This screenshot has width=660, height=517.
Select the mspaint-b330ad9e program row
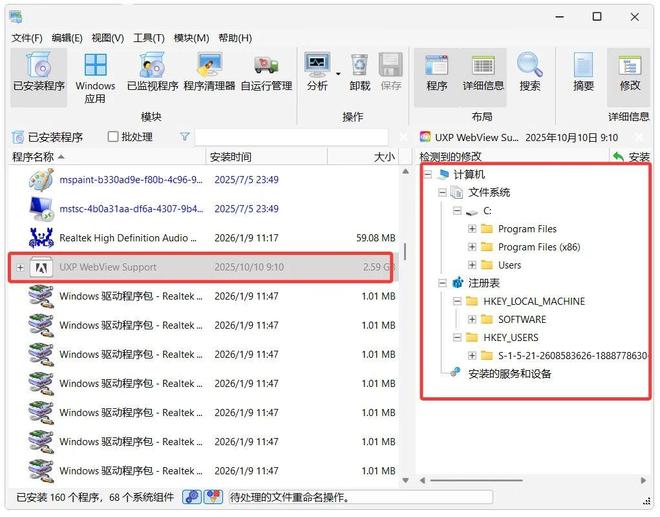point(203,180)
